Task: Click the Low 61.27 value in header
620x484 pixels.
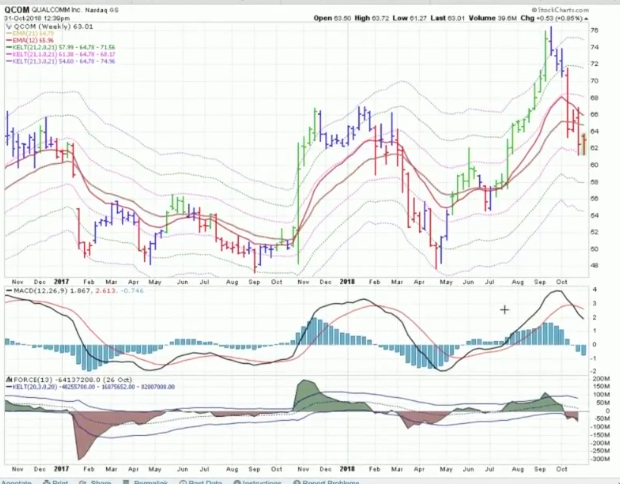Action: (409, 18)
